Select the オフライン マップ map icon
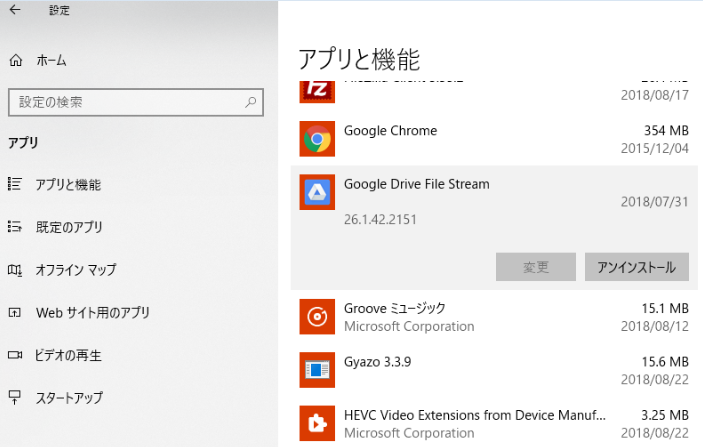 coord(14,269)
